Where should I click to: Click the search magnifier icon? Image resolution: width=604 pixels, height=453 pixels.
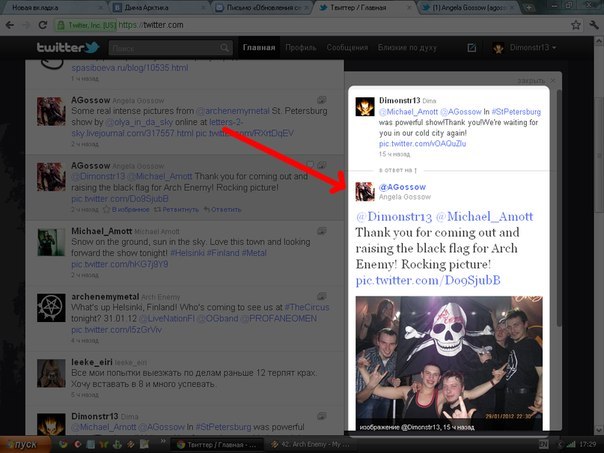click(224, 48)
